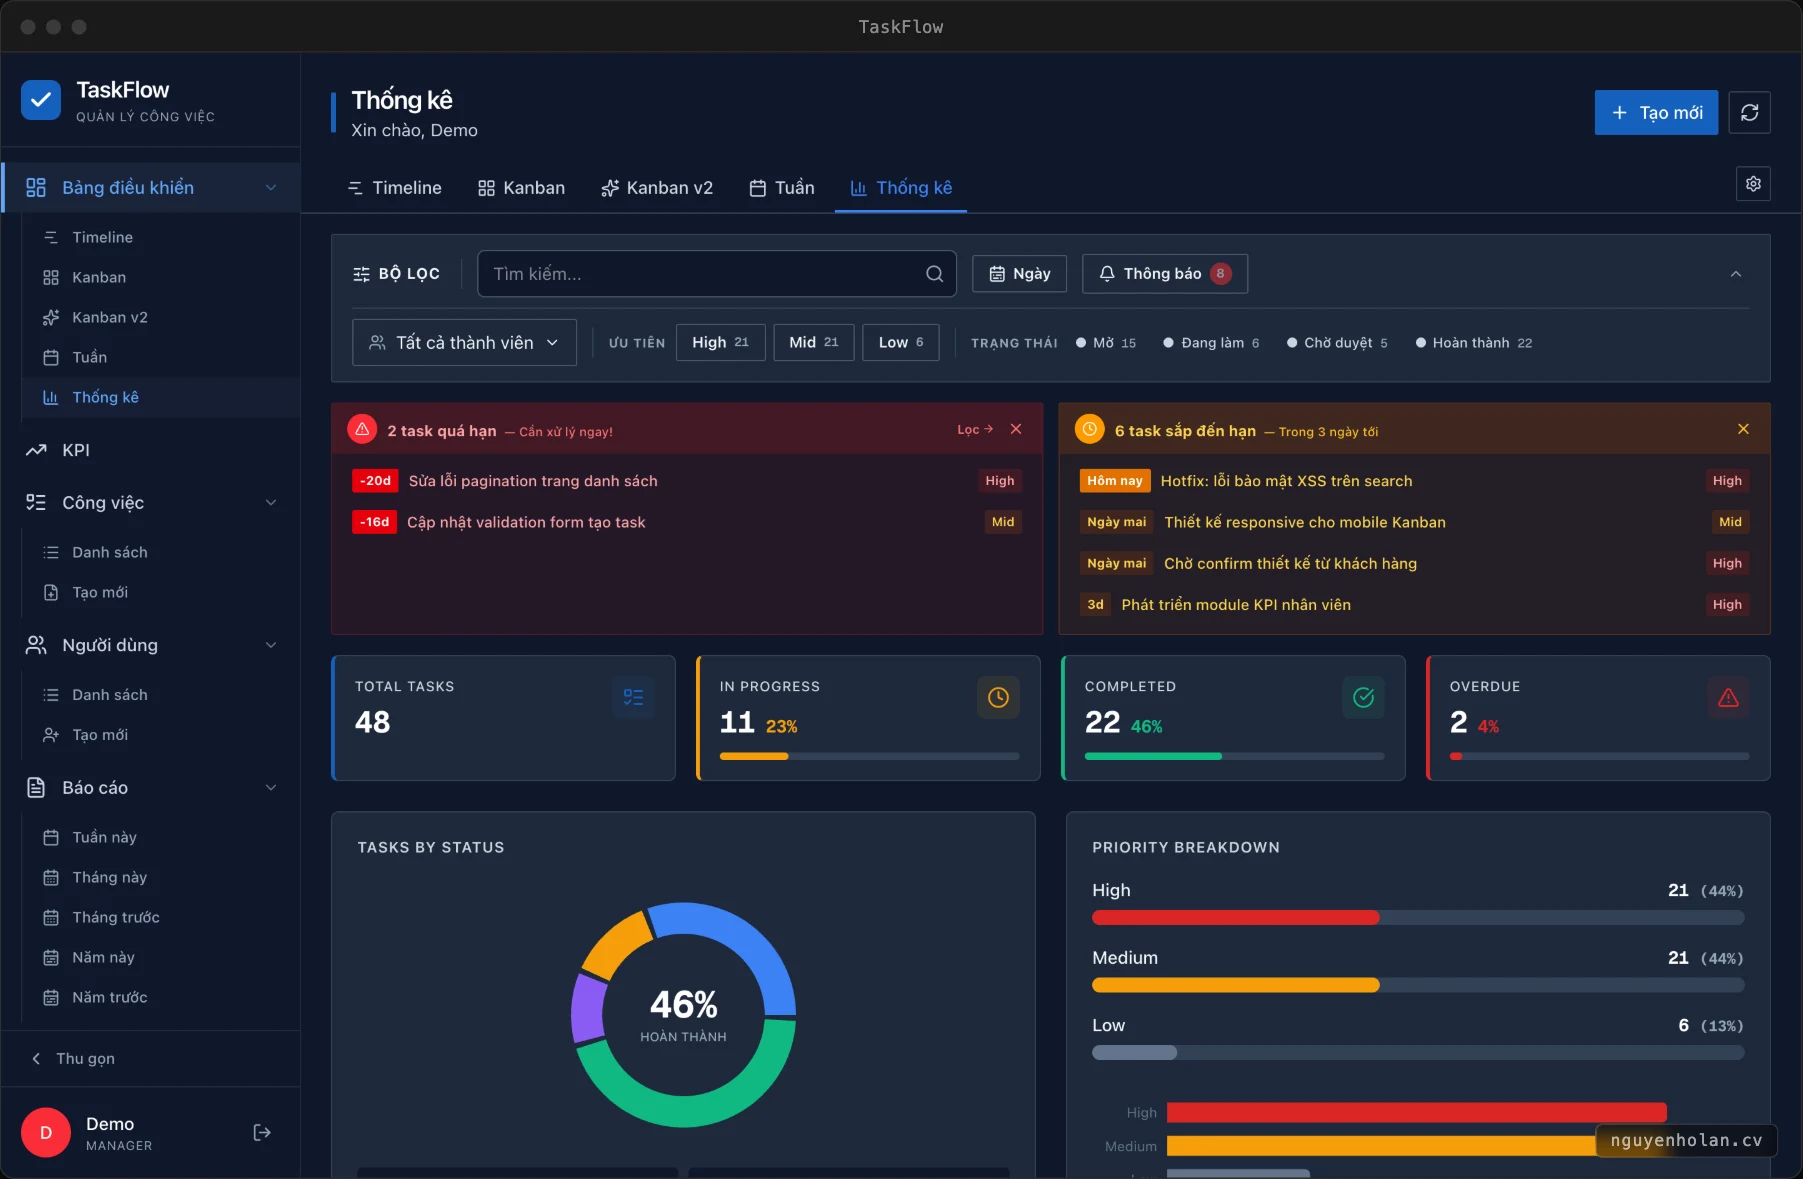Dismiss the upcoming deadline banner
This screenshot has width=1803, height=1179.
click(x=1743, y=429)
